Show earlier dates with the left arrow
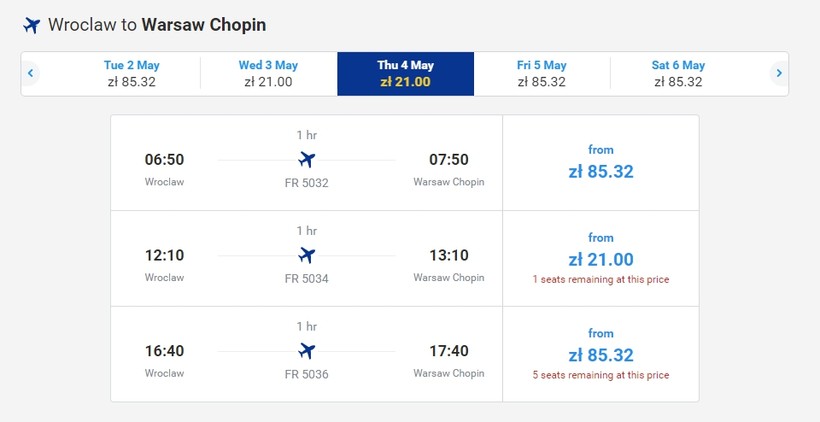Viewport: 820px width, 422px height. coord(31,73)
